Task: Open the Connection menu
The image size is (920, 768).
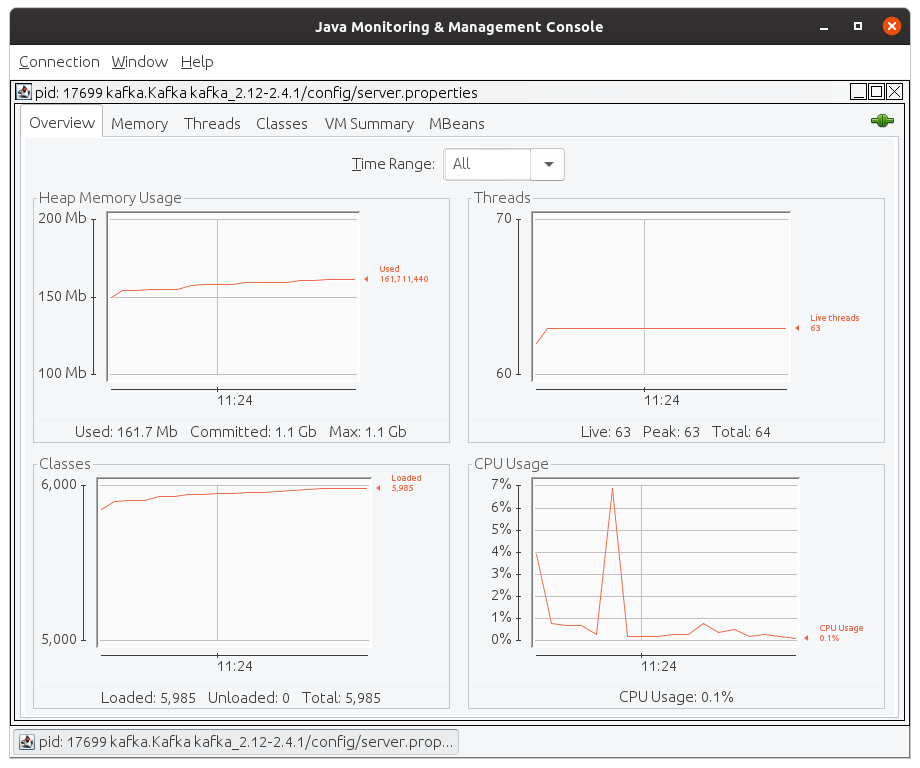Action: 59,62
